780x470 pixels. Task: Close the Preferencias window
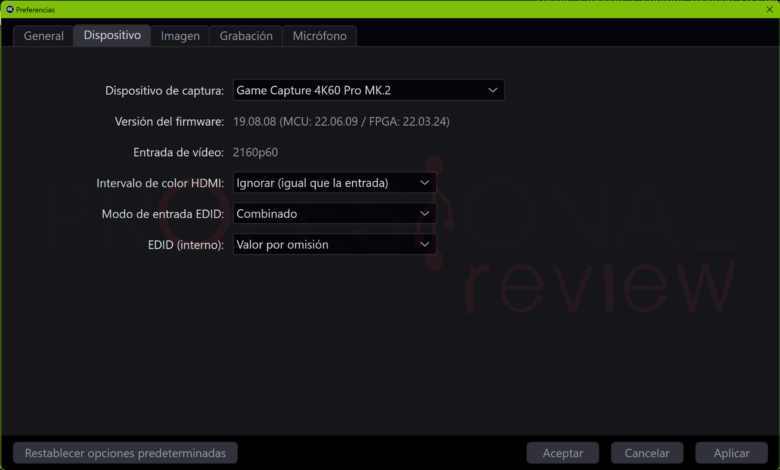point(769,9)
